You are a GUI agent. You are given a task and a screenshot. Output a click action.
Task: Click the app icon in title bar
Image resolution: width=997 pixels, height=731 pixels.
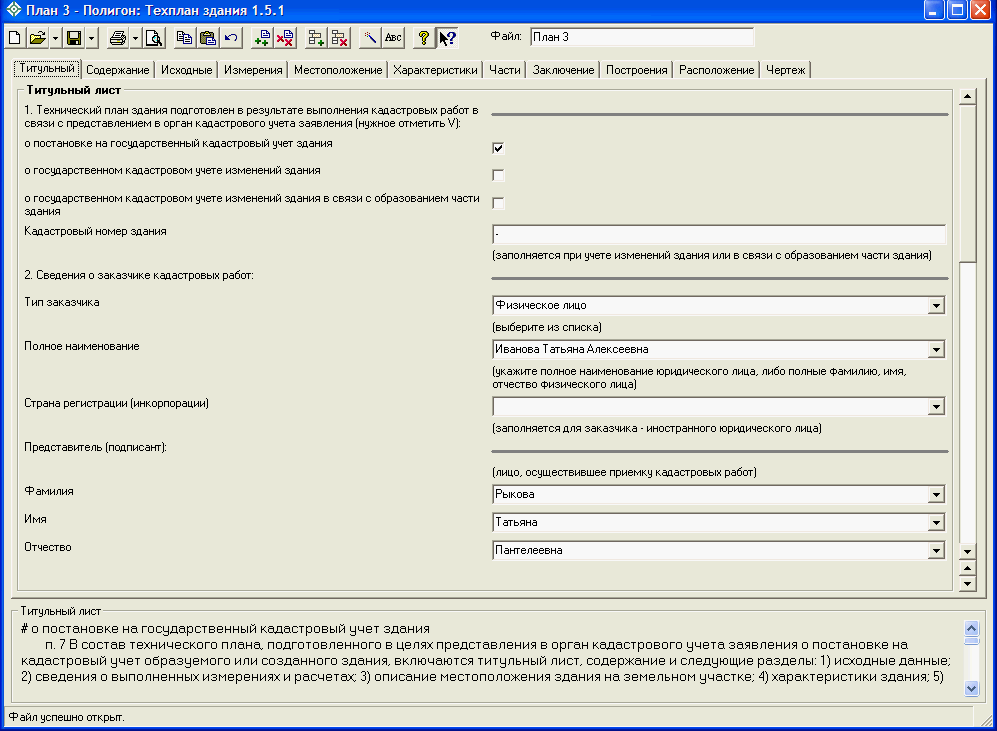(13, 10)
